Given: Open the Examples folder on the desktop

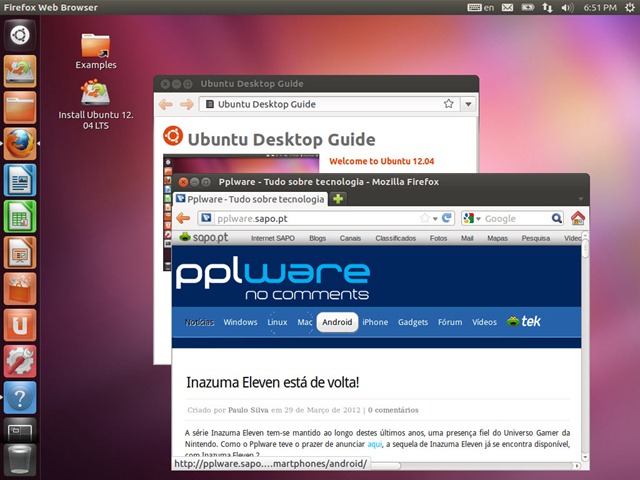Looking at the screenshot, I should [96, 51].
